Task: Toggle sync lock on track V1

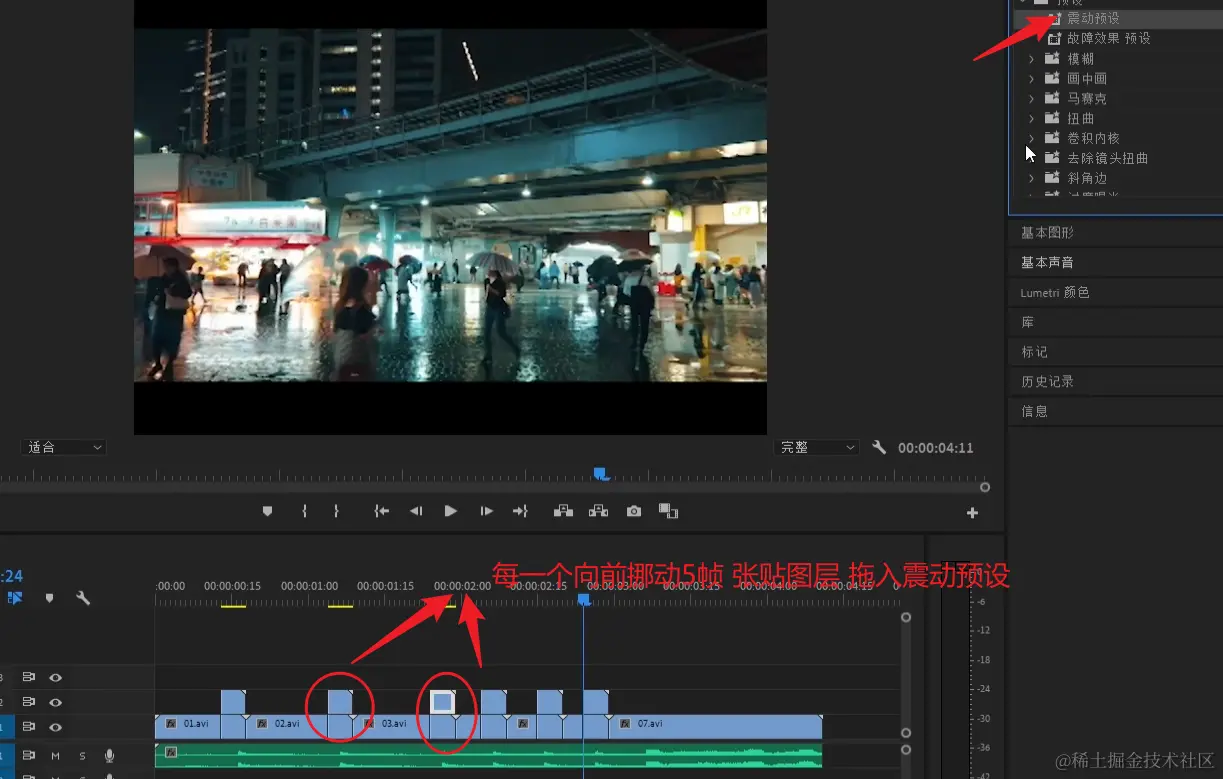Action: 29,727
